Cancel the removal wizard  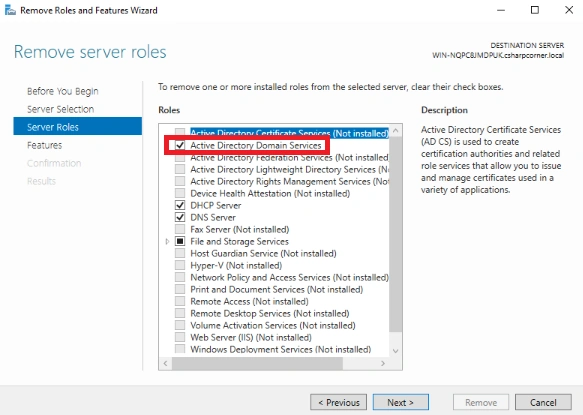coord(543,402)
